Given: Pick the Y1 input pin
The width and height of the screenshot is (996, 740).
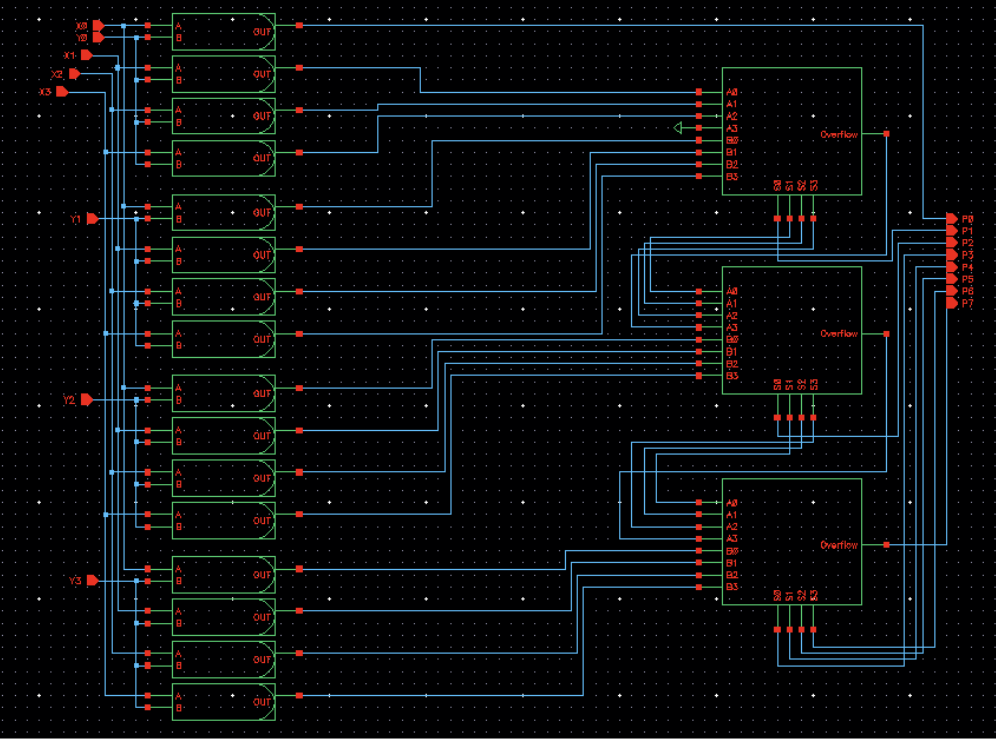Looking at the screenshot, I should pos(92,218).
